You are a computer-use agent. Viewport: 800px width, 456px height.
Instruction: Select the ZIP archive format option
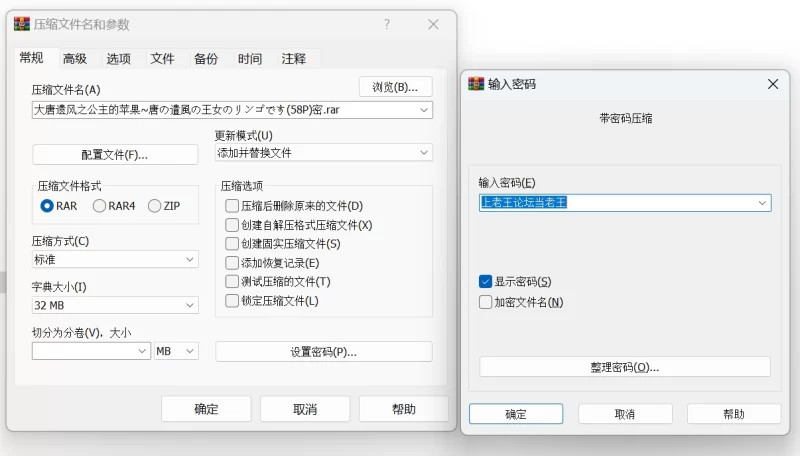click(x=155, y=206)
